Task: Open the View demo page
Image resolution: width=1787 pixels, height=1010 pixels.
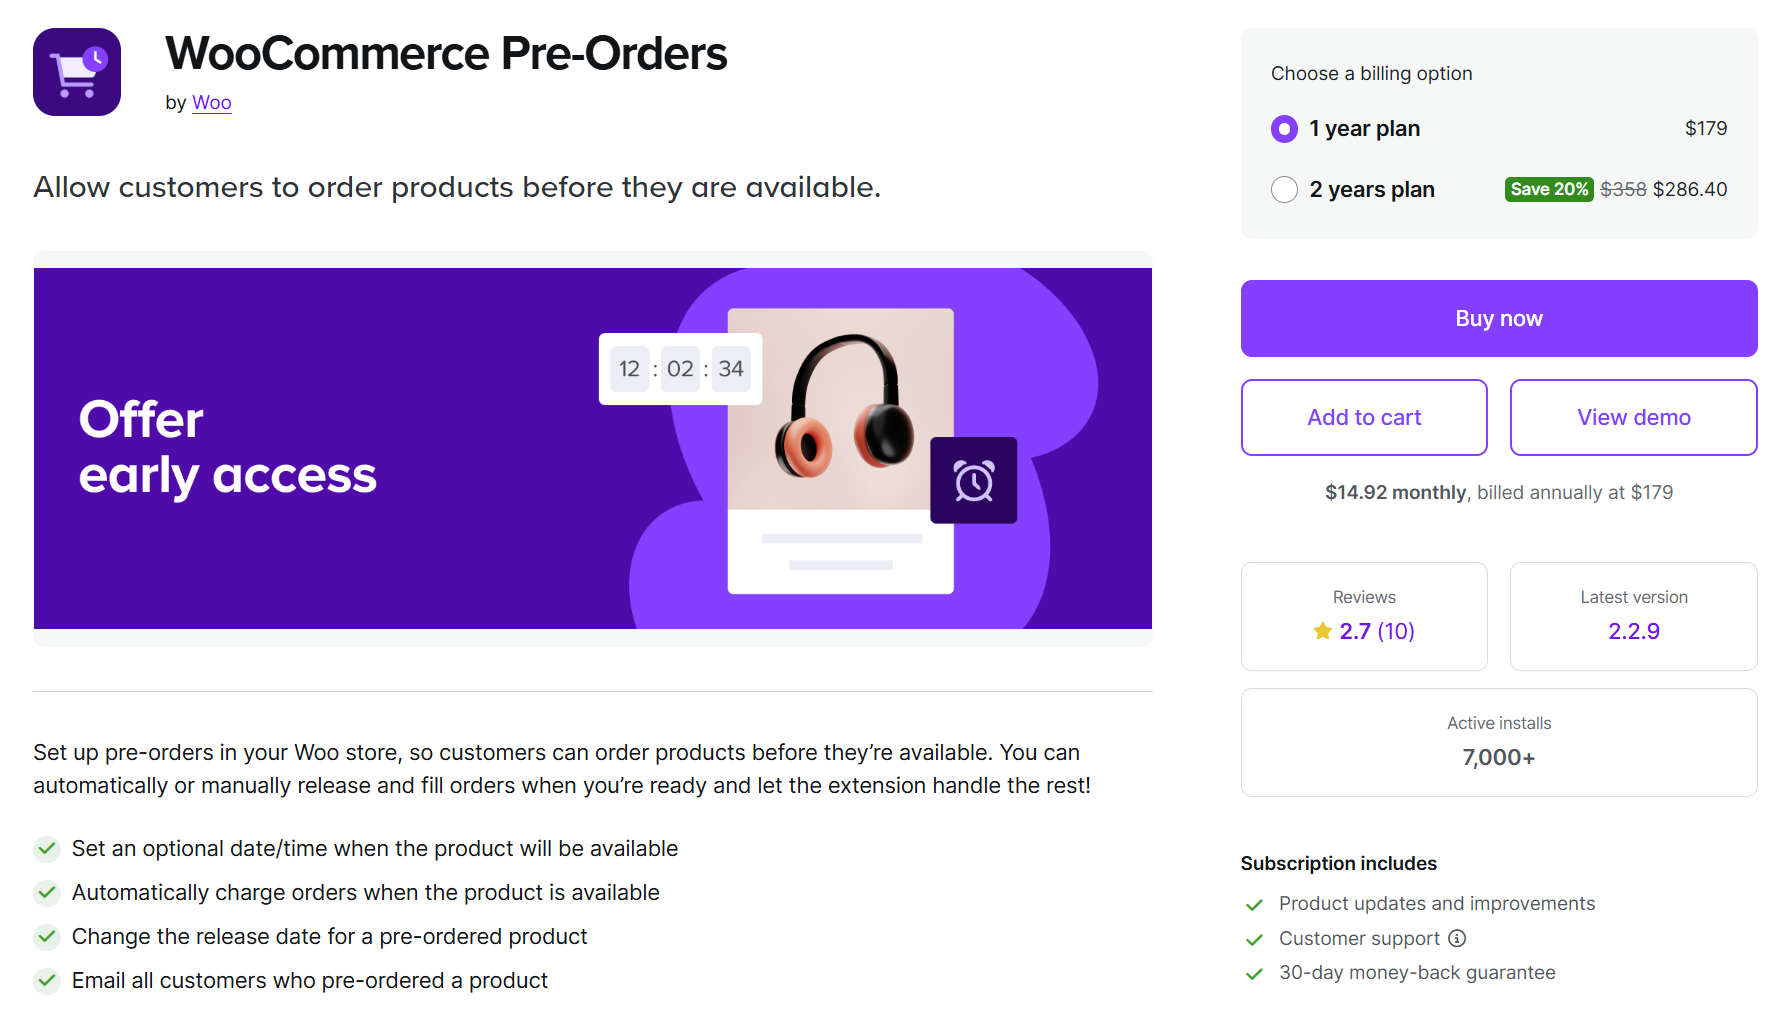Action: point(1632,417)
